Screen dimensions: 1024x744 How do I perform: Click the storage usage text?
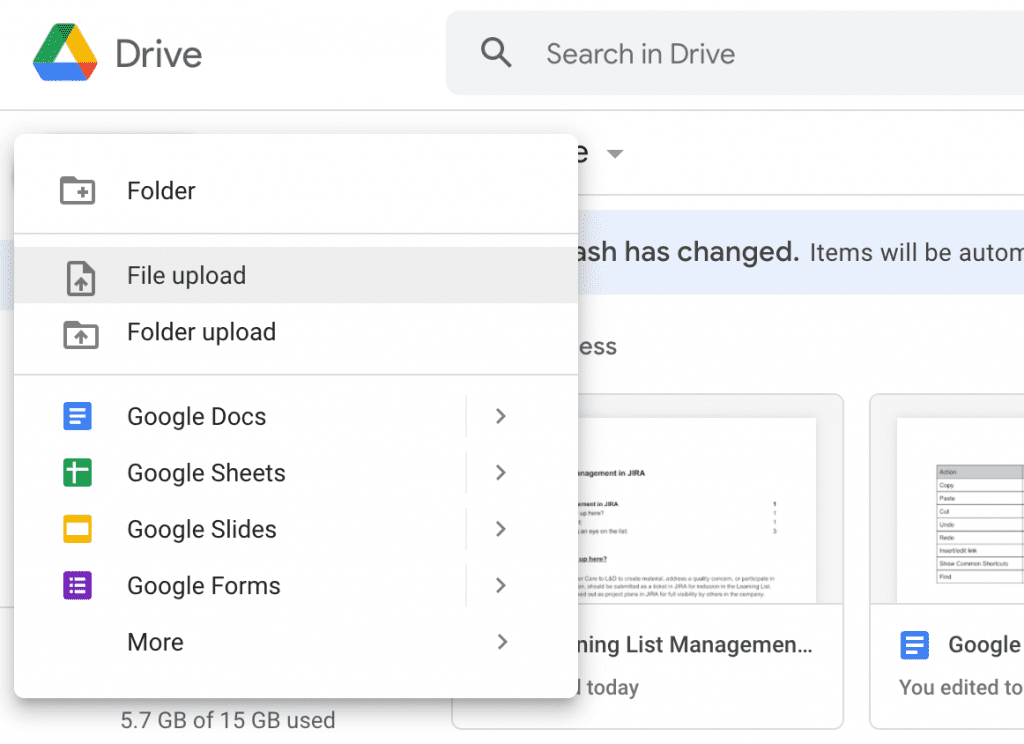(x=228, y=720)
